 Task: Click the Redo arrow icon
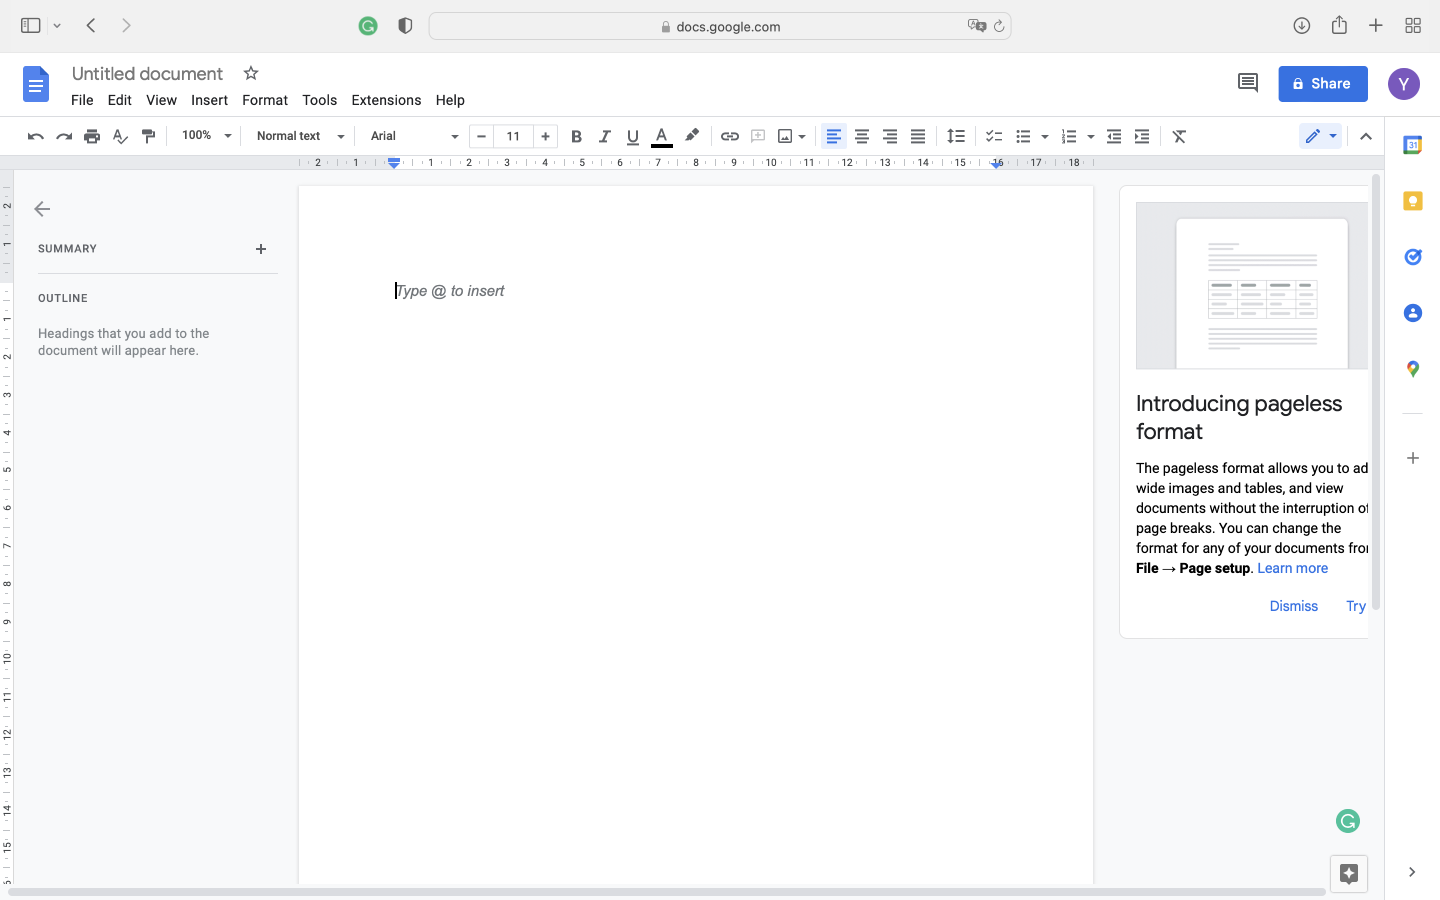point(64,136)
